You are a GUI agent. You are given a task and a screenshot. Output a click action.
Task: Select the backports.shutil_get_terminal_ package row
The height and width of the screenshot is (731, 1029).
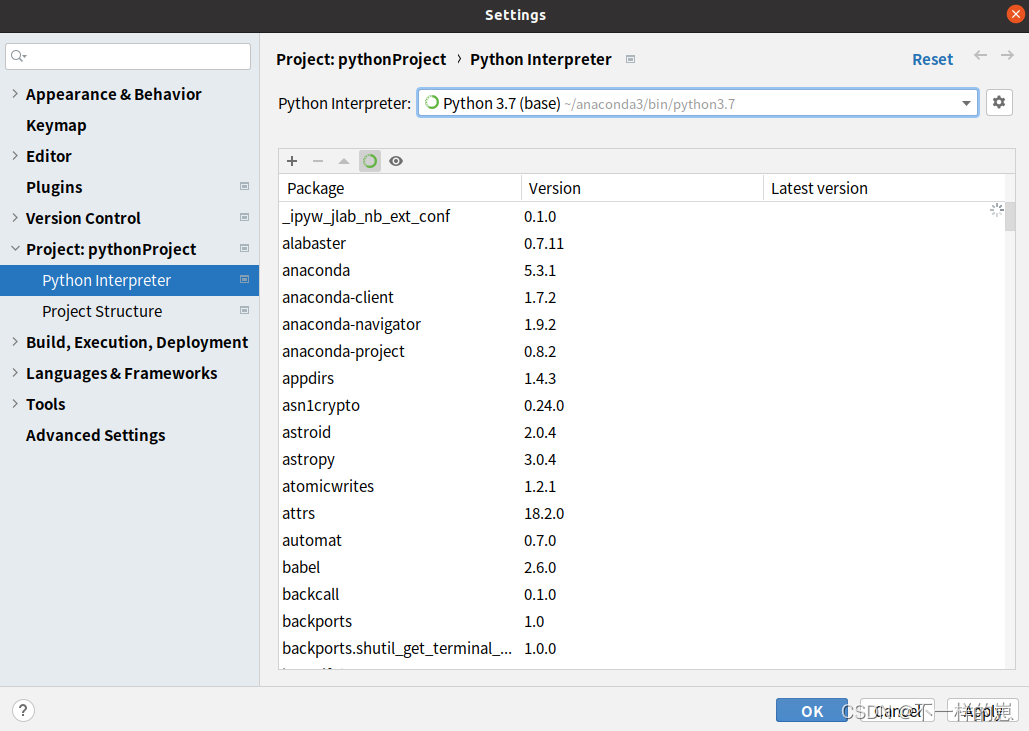click(642, 648)
